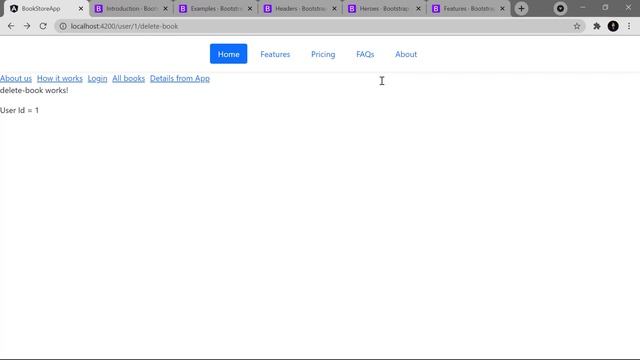640x360 pixels.
Task: Close the Features Bootstrap tab
Action: click(502, 9)
